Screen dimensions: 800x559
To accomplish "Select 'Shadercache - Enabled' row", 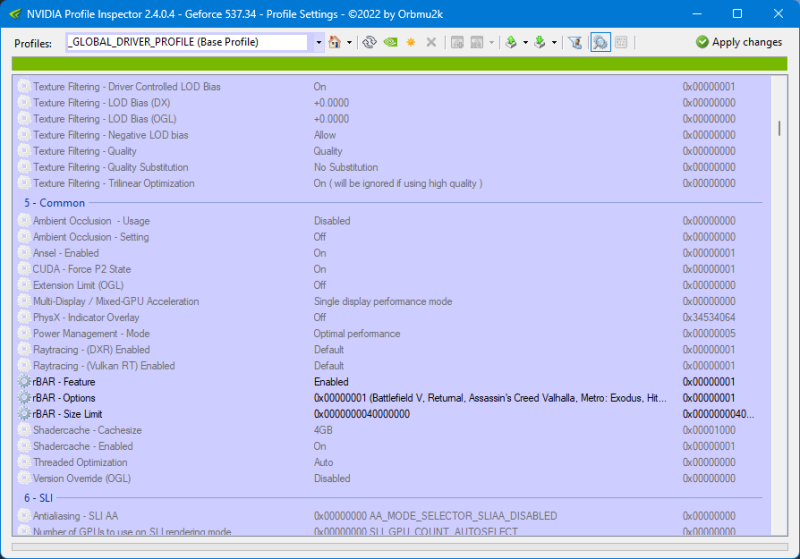I will tap(392, 446).
